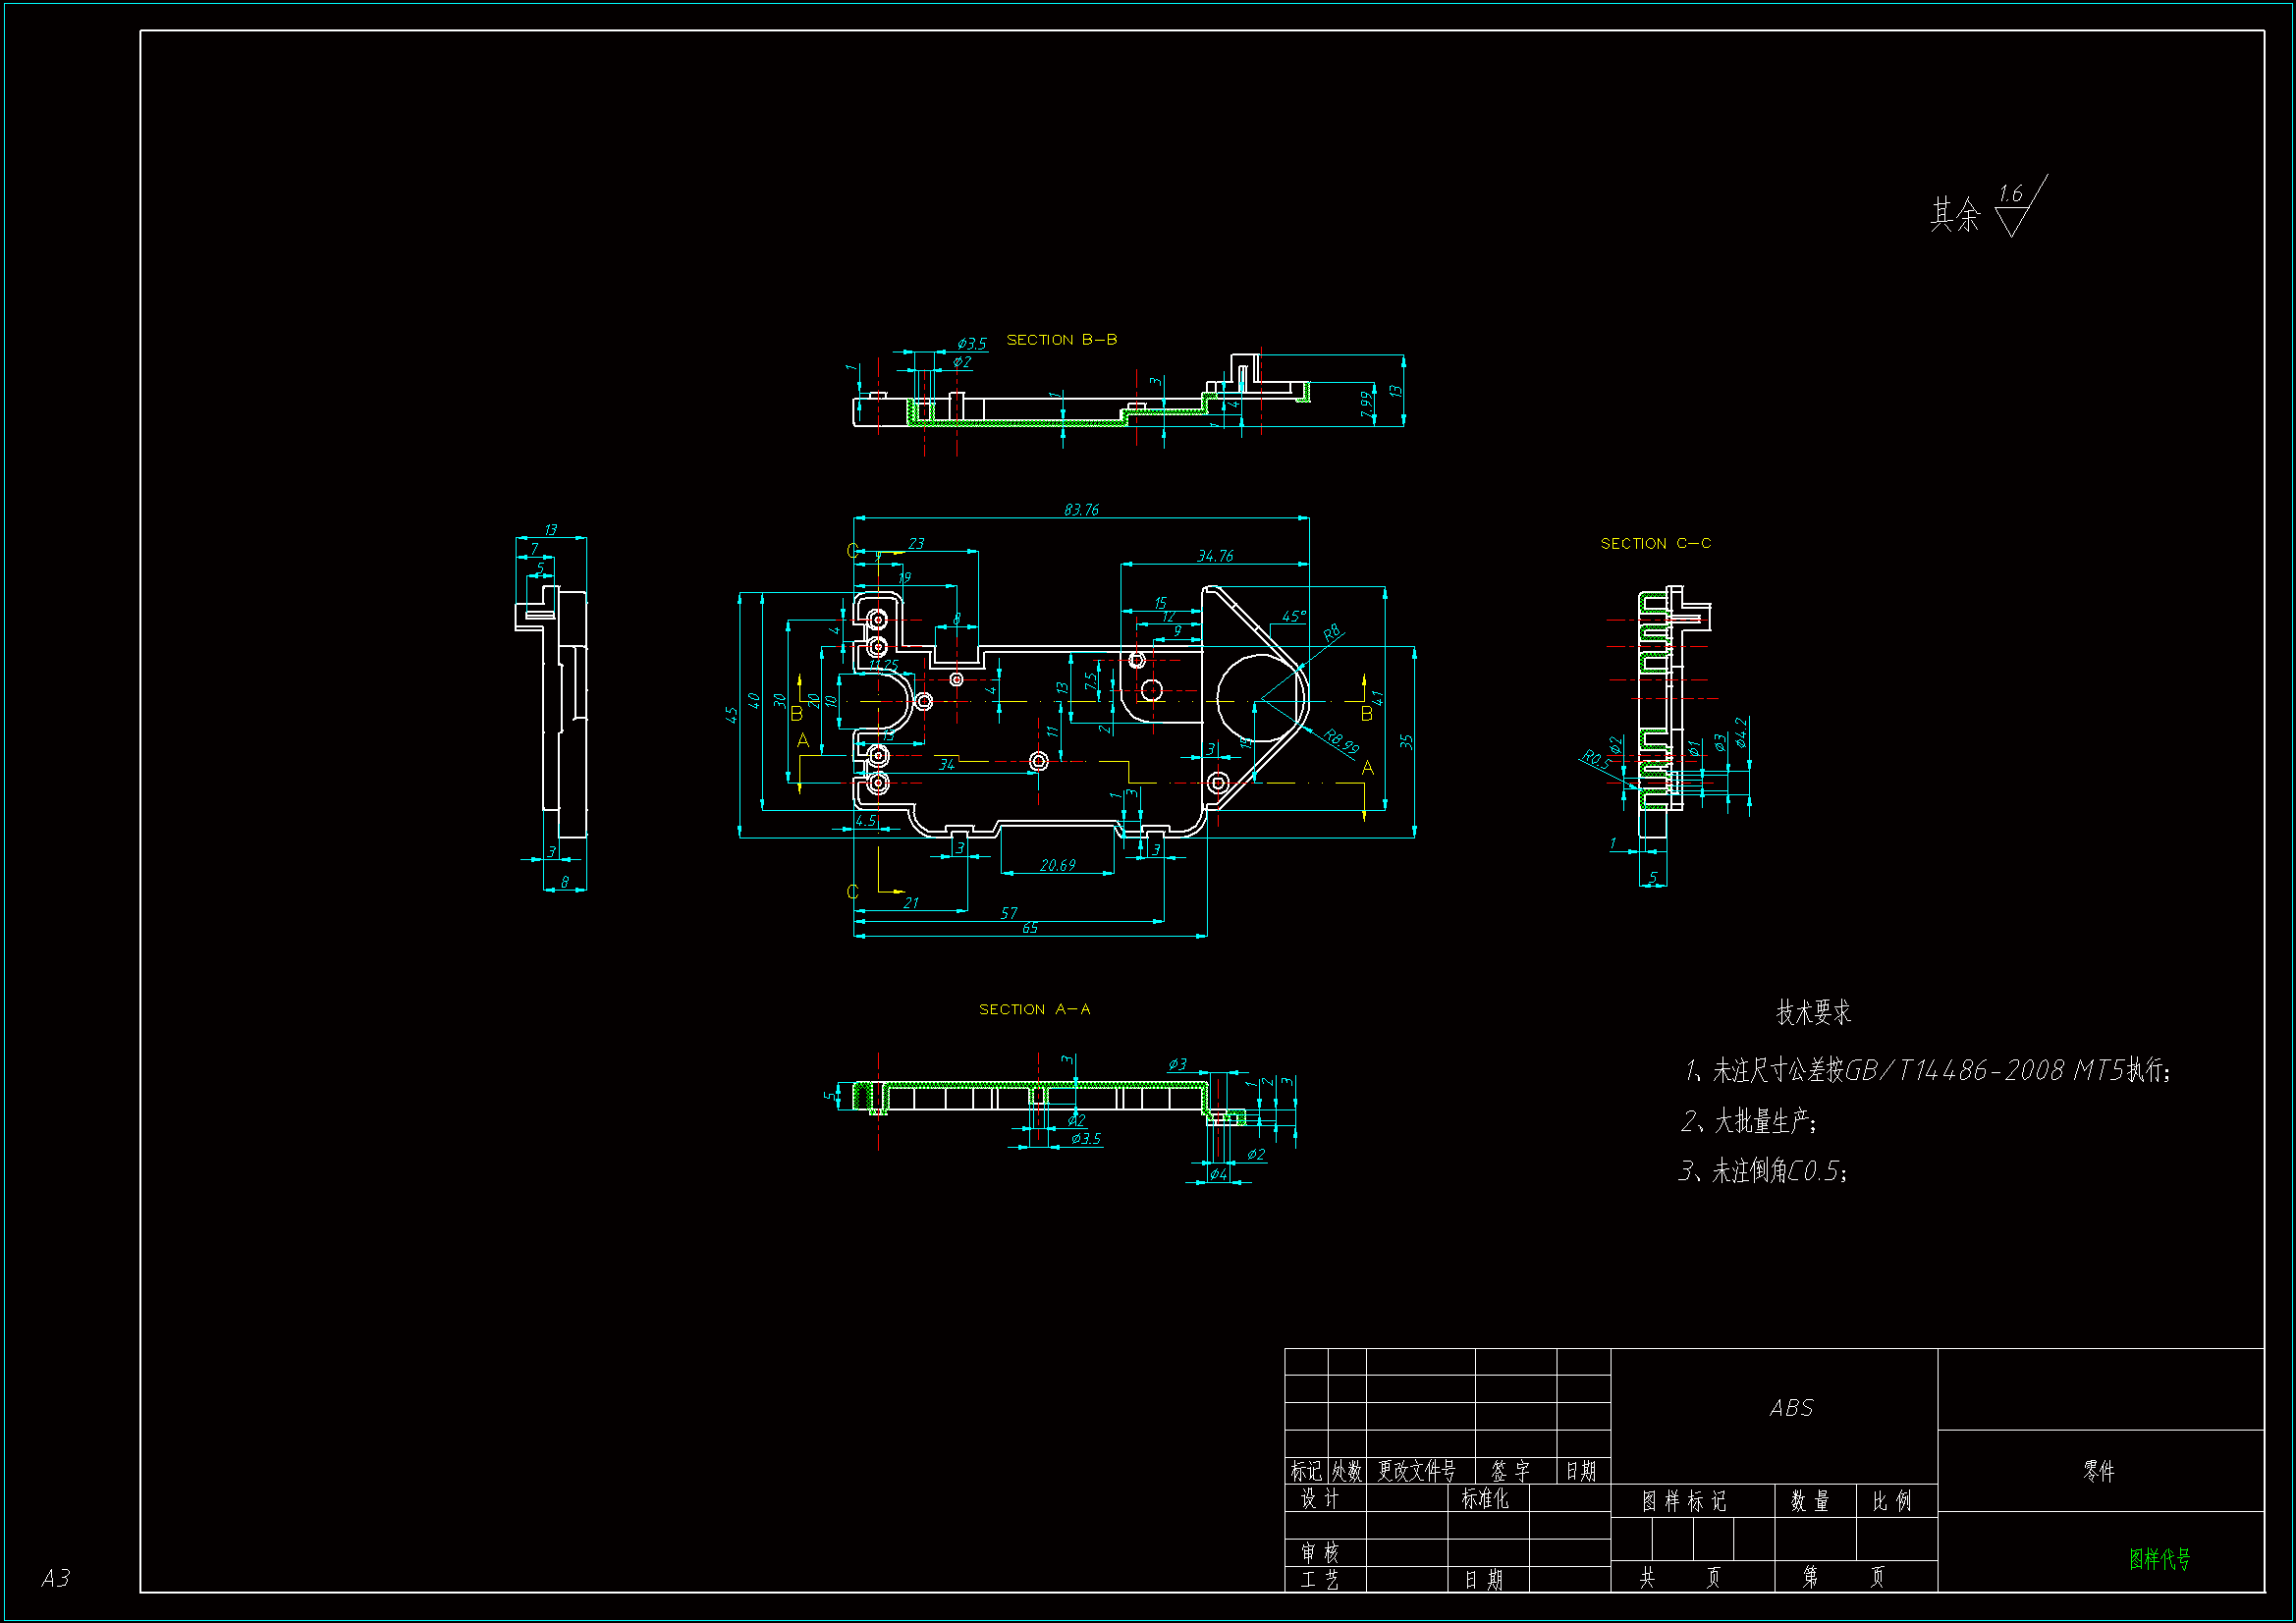The image size is (2296, 1623).
Task: Select the green 图样代号 text
Action: [x=2159, y=1558]
